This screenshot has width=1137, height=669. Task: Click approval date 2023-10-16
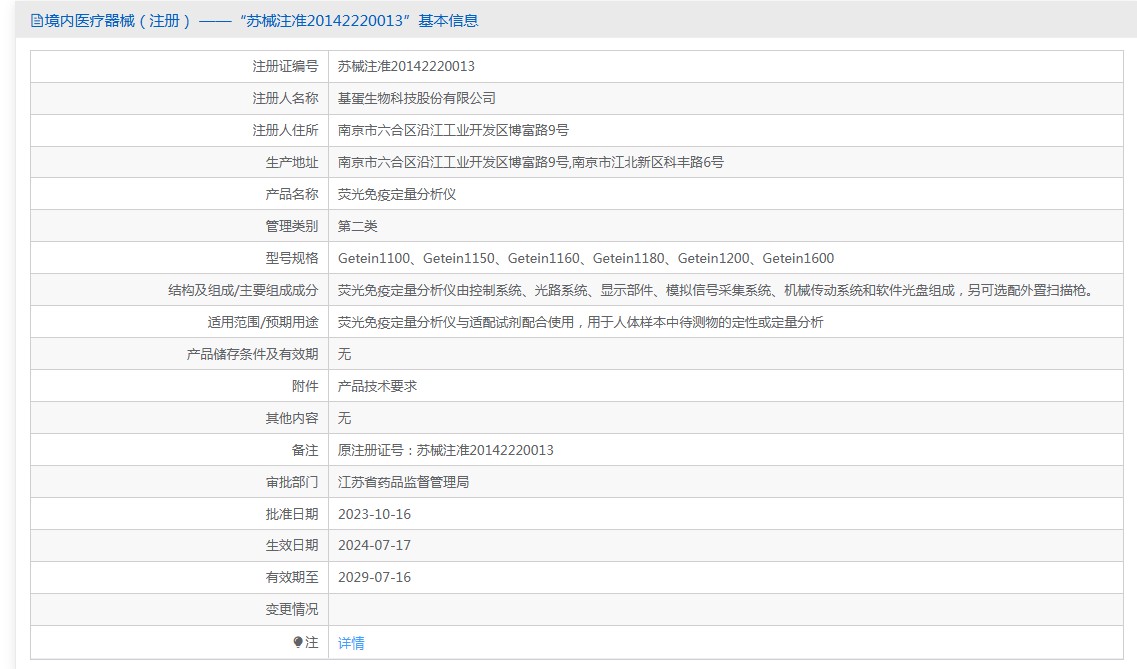coord(374,514)
